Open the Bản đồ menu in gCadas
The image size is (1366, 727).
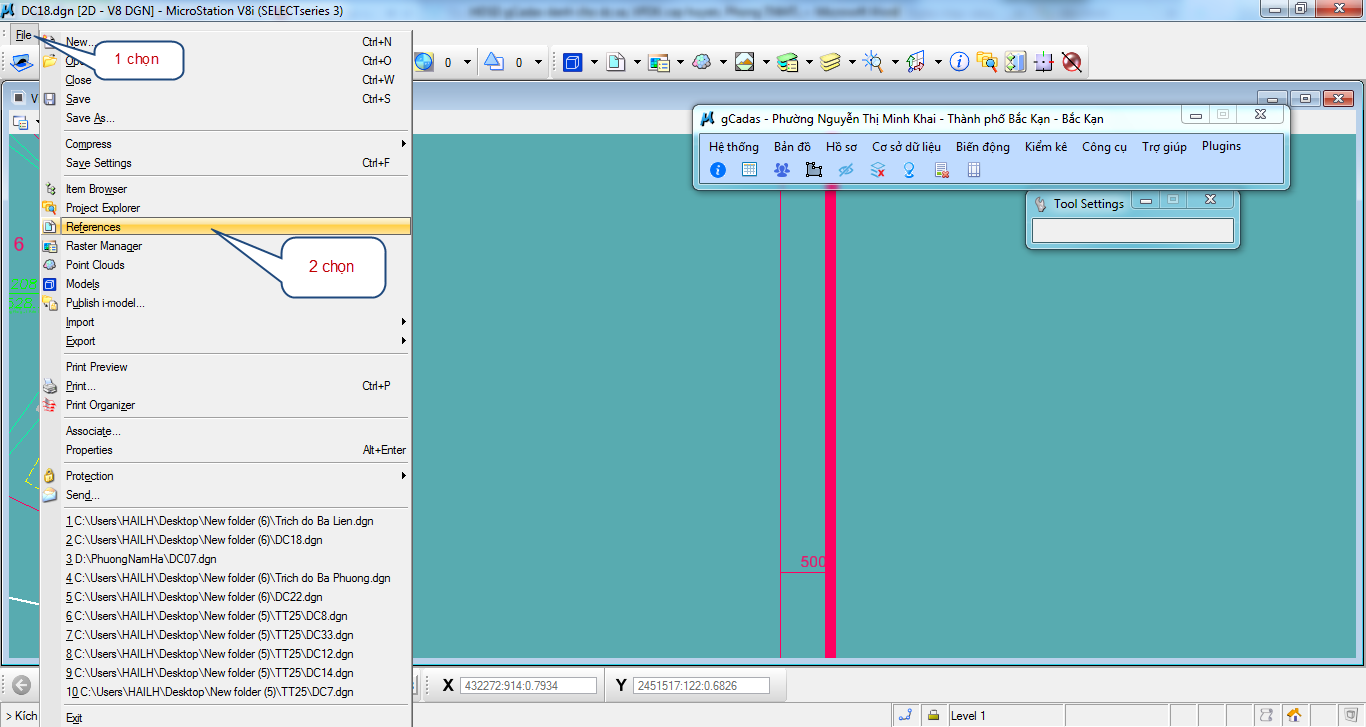click(792, 147)
